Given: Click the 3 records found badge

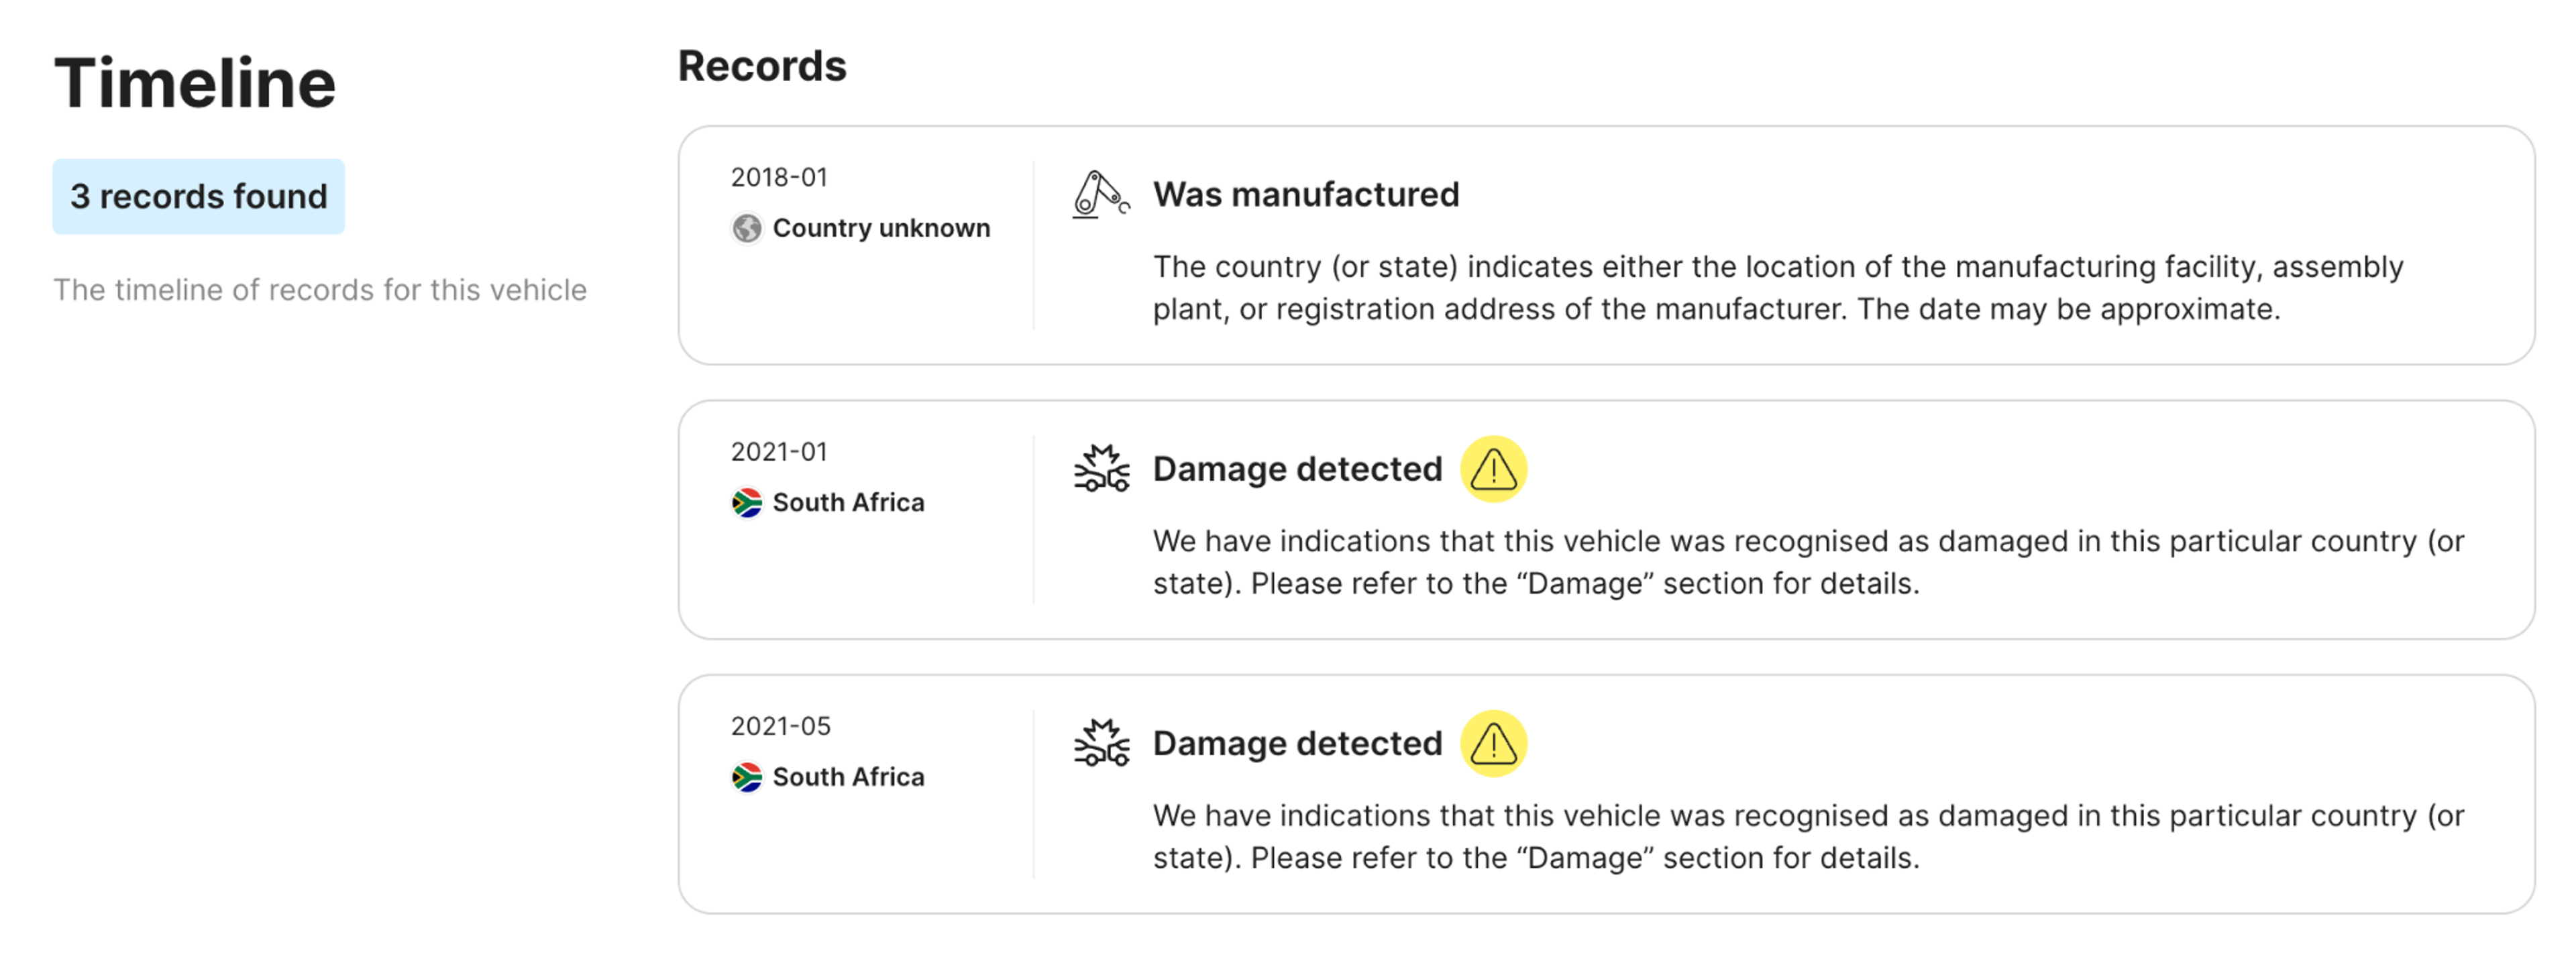Looking at the screenshot, I should pyautogui.click(x=198, y=196).
